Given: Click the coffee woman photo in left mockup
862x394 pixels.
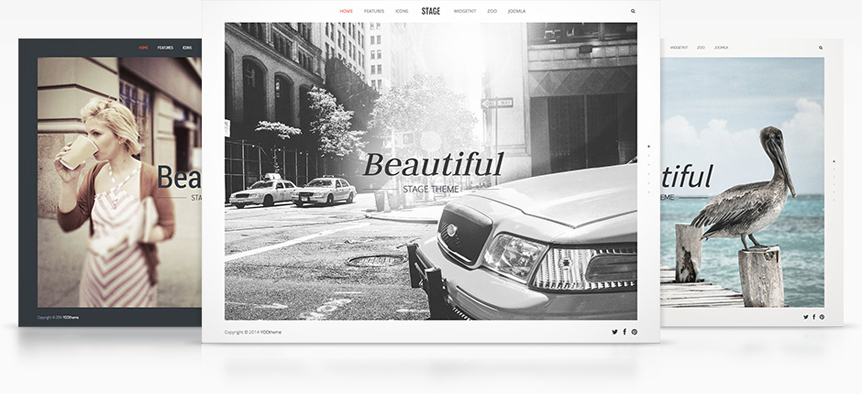Looking at the screenshot, I should [x=119, y=182].
